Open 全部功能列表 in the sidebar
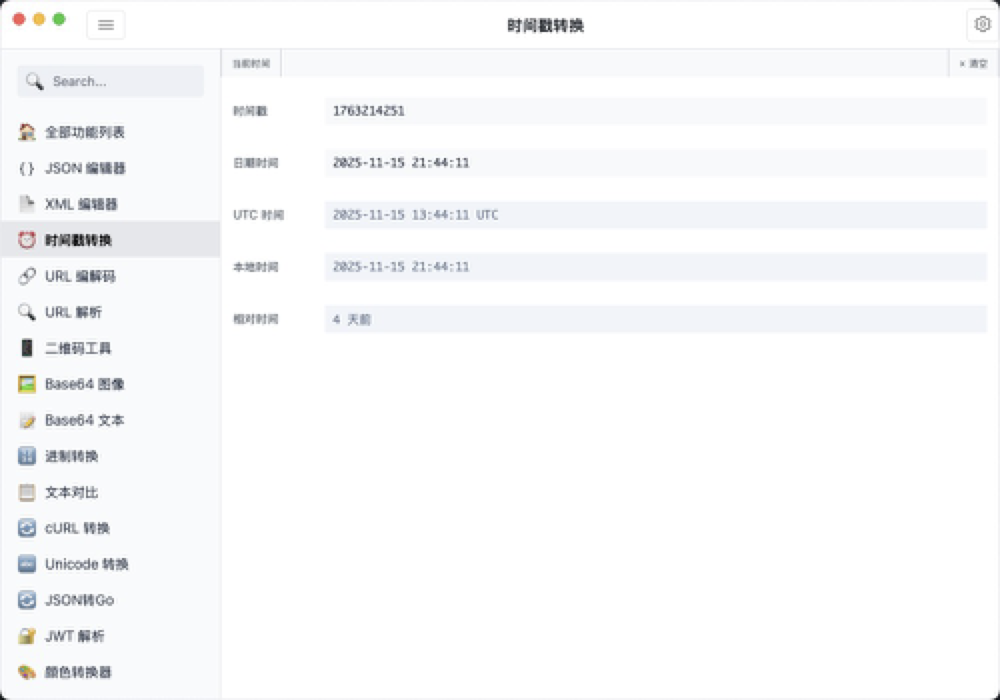 click(84, 132)
